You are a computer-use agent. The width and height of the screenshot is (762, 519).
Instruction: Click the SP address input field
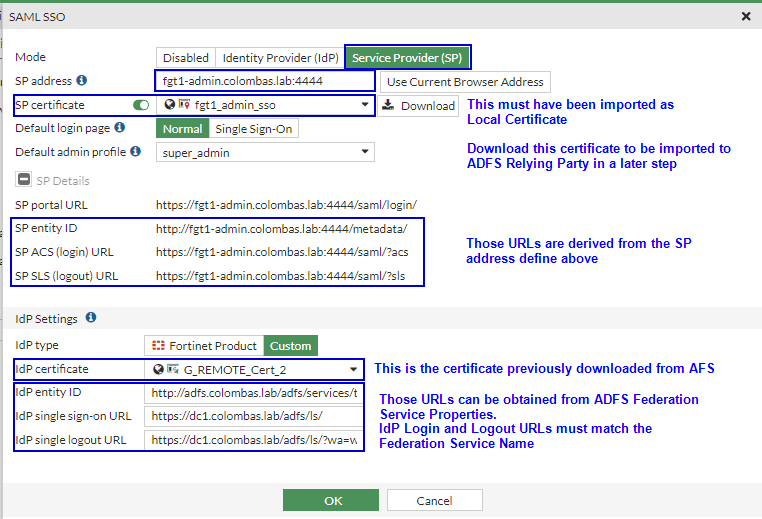[265, 81]
